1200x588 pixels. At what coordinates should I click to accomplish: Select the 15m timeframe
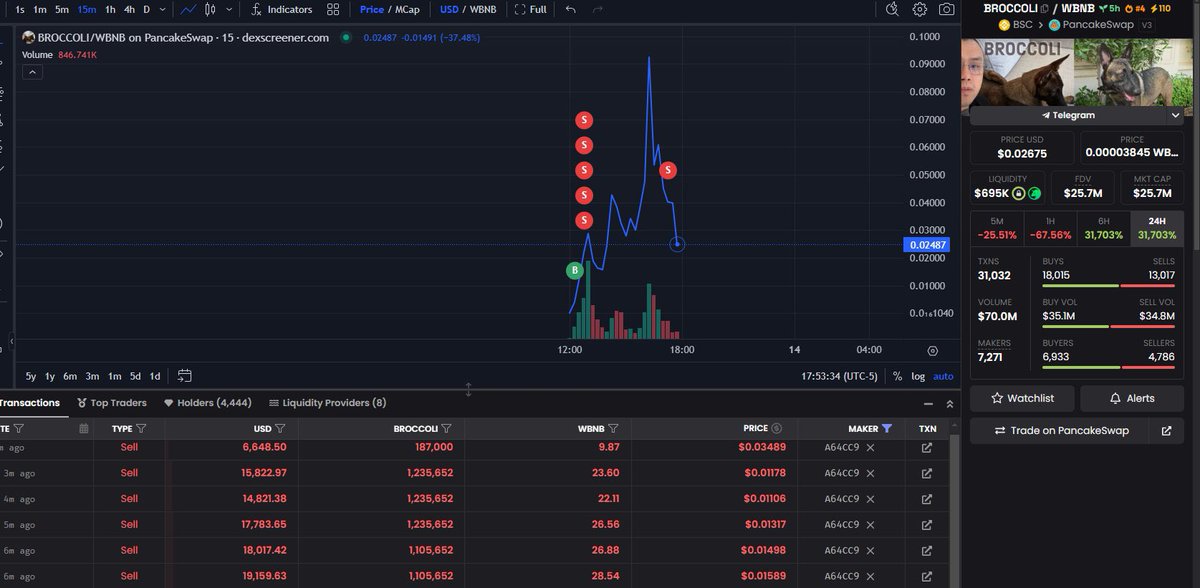[x=87, y=9]
